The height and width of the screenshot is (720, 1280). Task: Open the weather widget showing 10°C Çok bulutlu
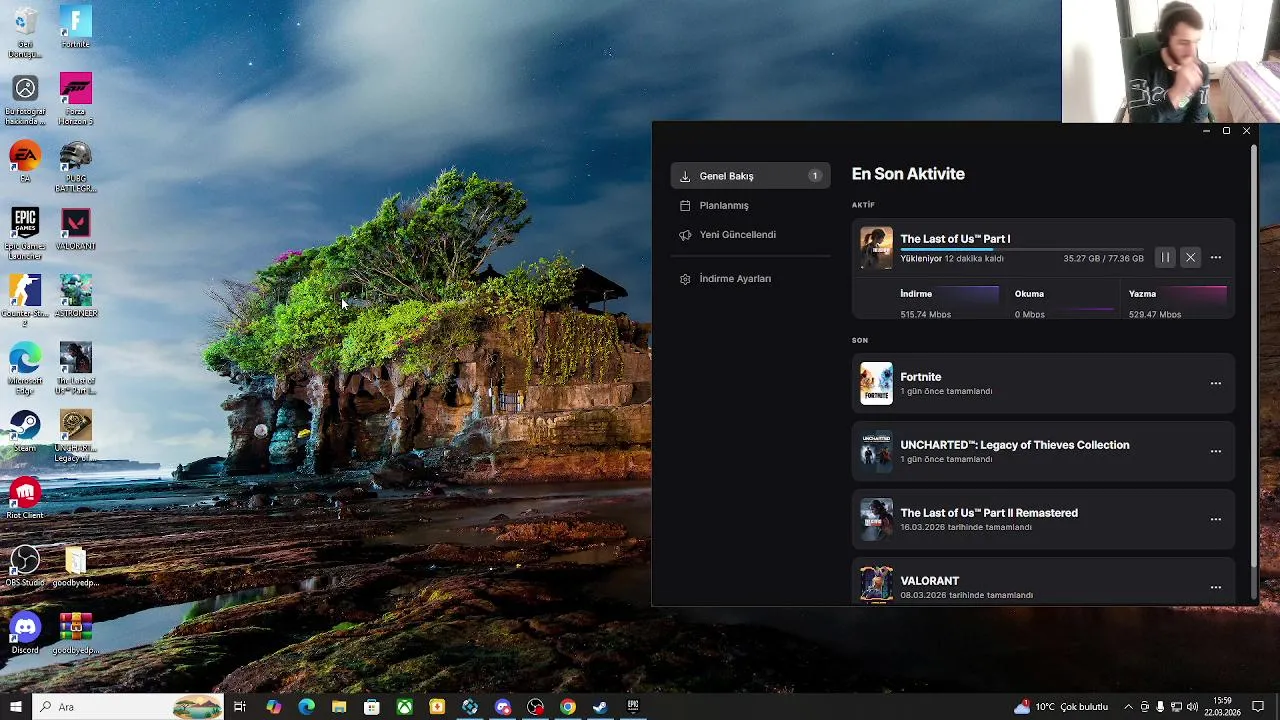click(1062, 707)
